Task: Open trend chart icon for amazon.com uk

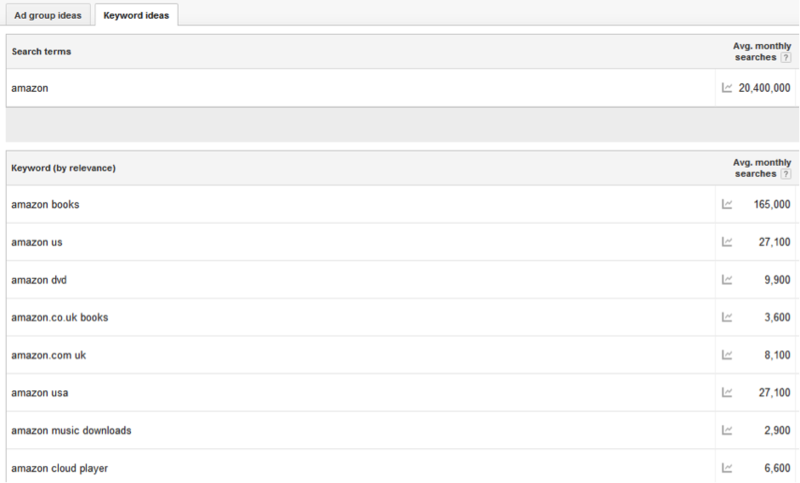Action: (x=727, y=355)
